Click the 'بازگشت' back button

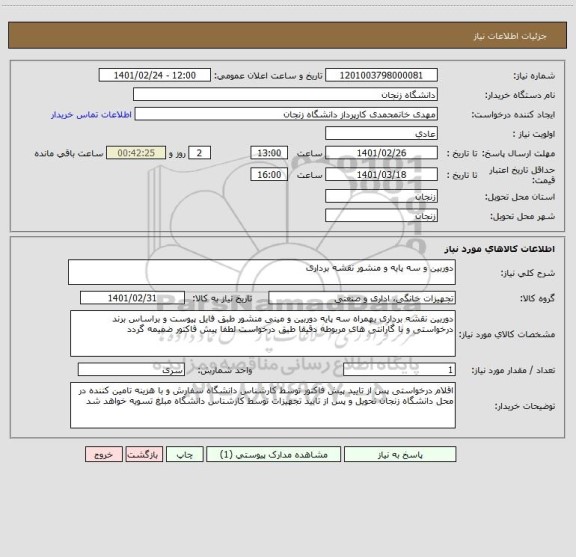[x=144, y=454]
